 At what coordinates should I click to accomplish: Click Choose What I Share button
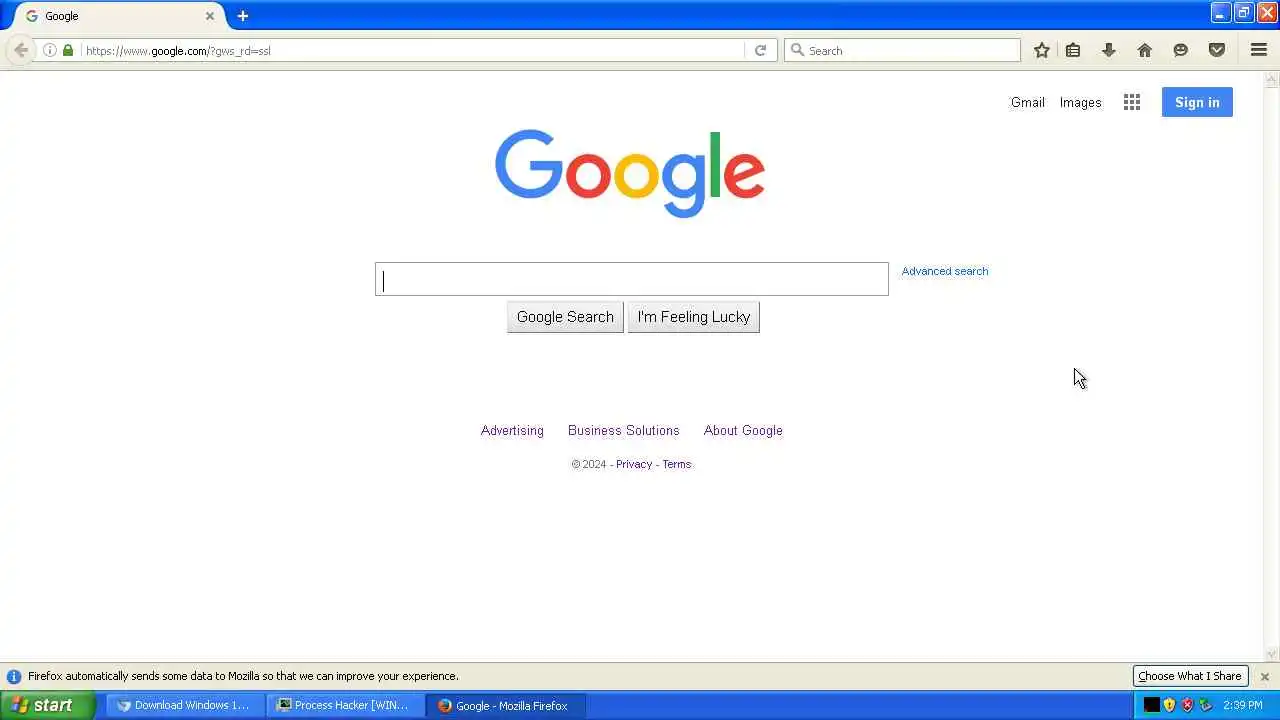point(1189,677)
